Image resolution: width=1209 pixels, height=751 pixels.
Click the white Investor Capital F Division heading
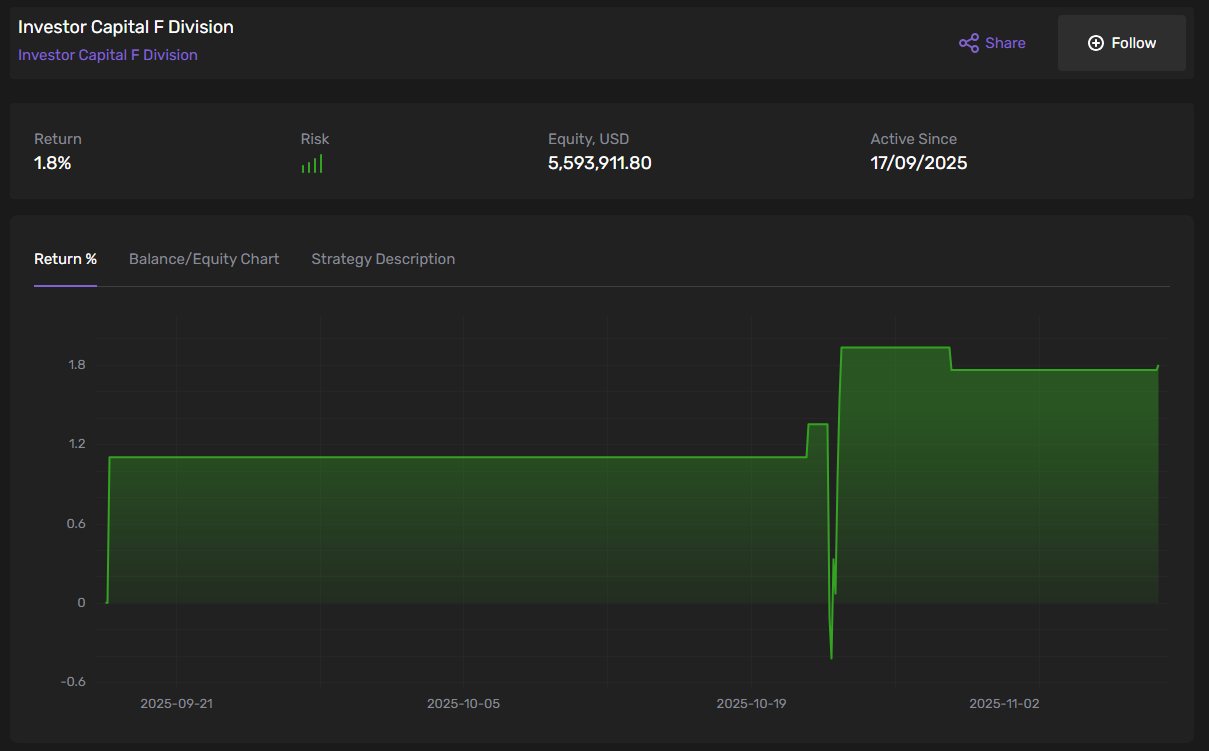[126, 27]
